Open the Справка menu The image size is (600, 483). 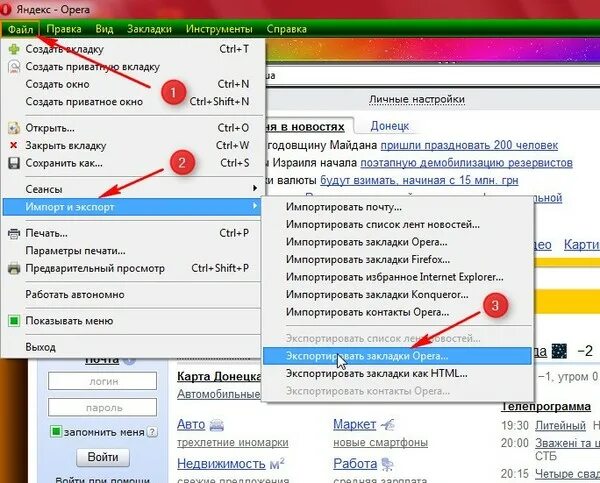287,29
